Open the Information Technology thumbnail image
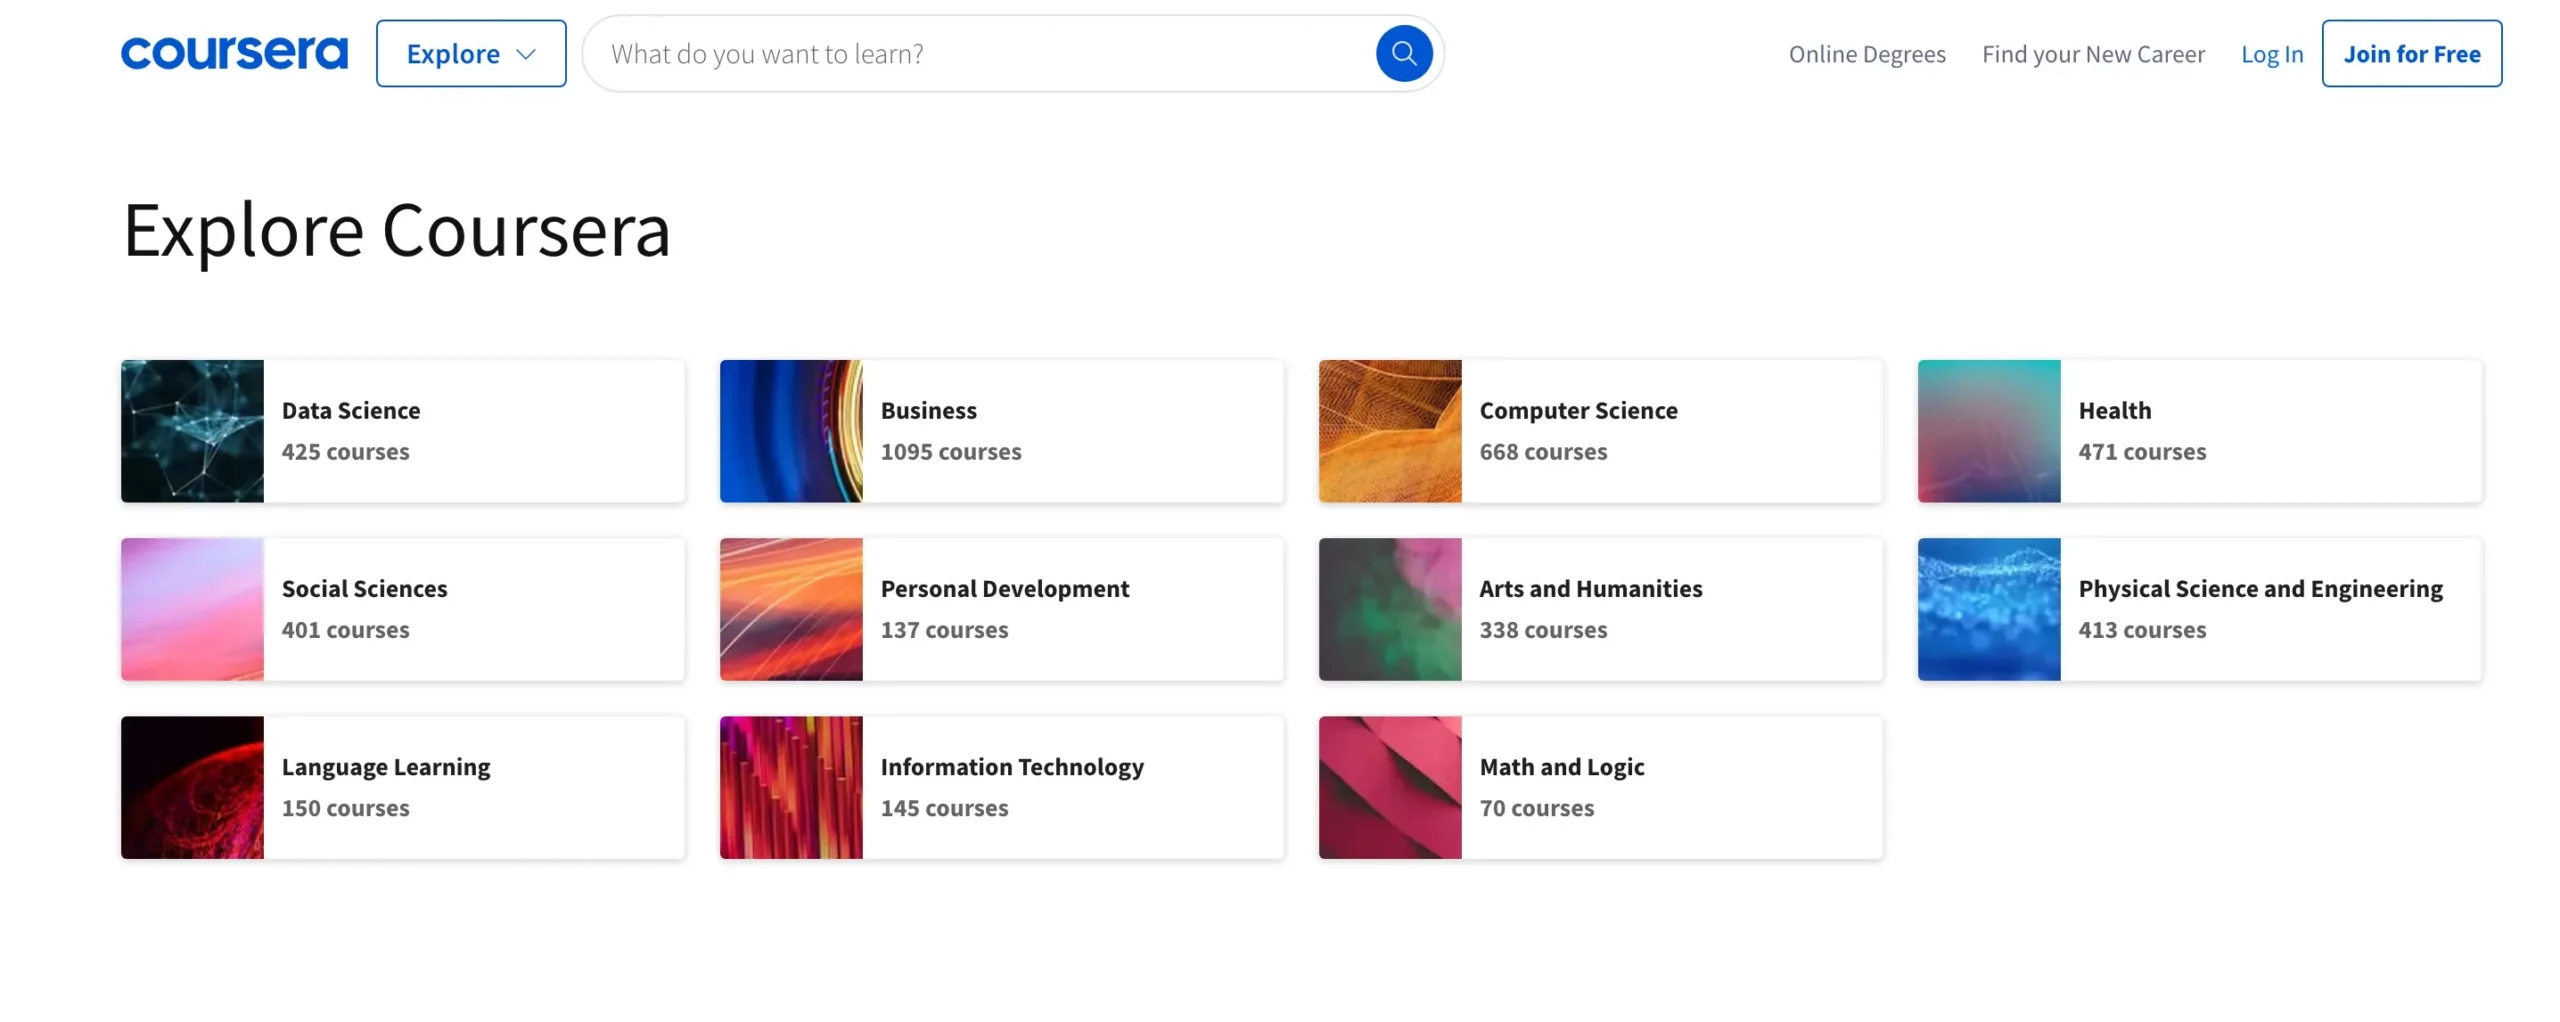 coord(790,786)
